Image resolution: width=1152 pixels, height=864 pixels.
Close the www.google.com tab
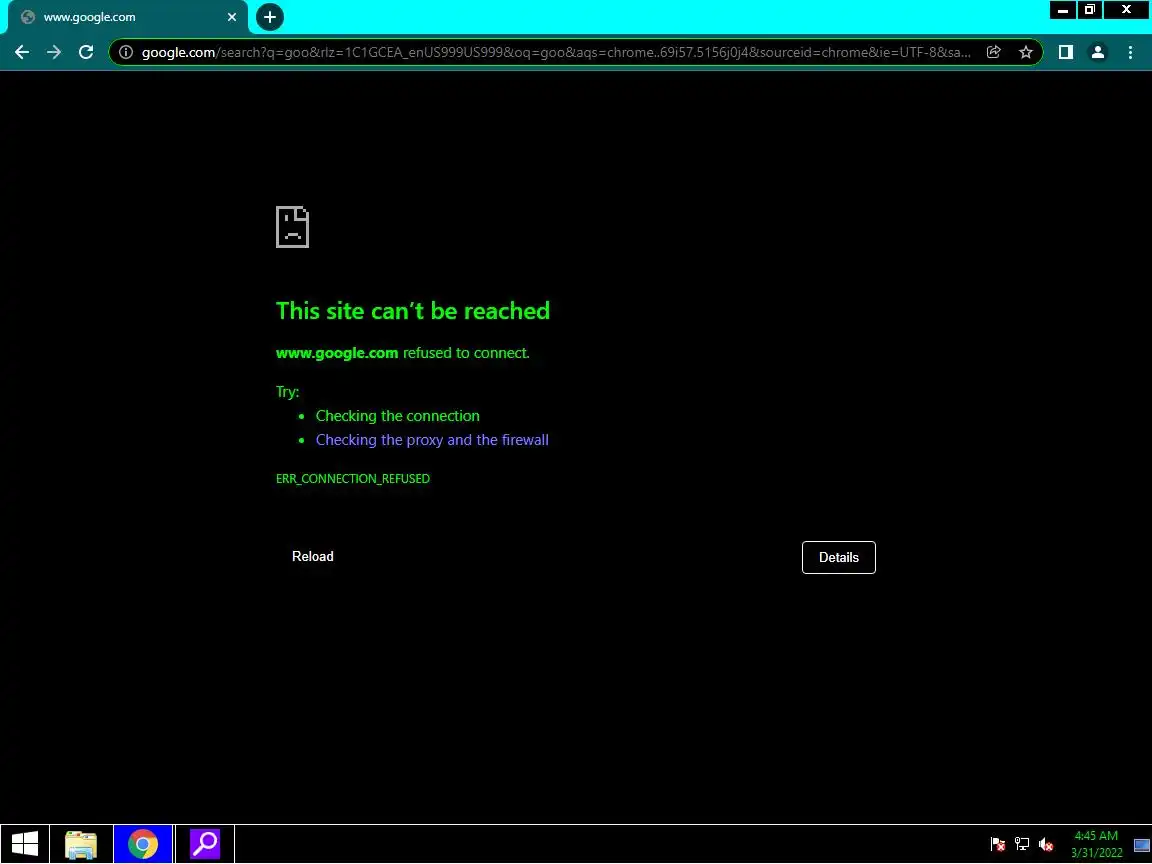232,17
